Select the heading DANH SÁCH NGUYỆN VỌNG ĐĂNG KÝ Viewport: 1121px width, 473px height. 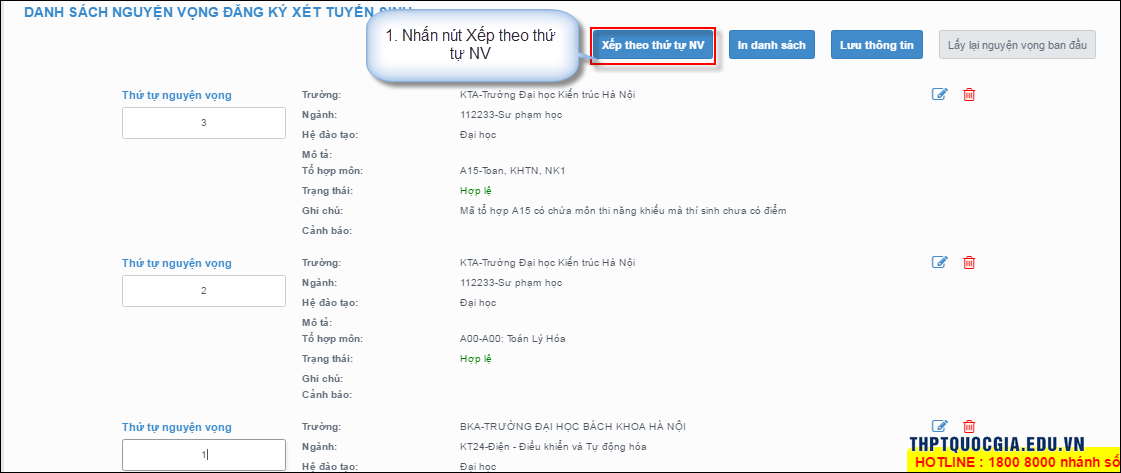click(217, 12)
